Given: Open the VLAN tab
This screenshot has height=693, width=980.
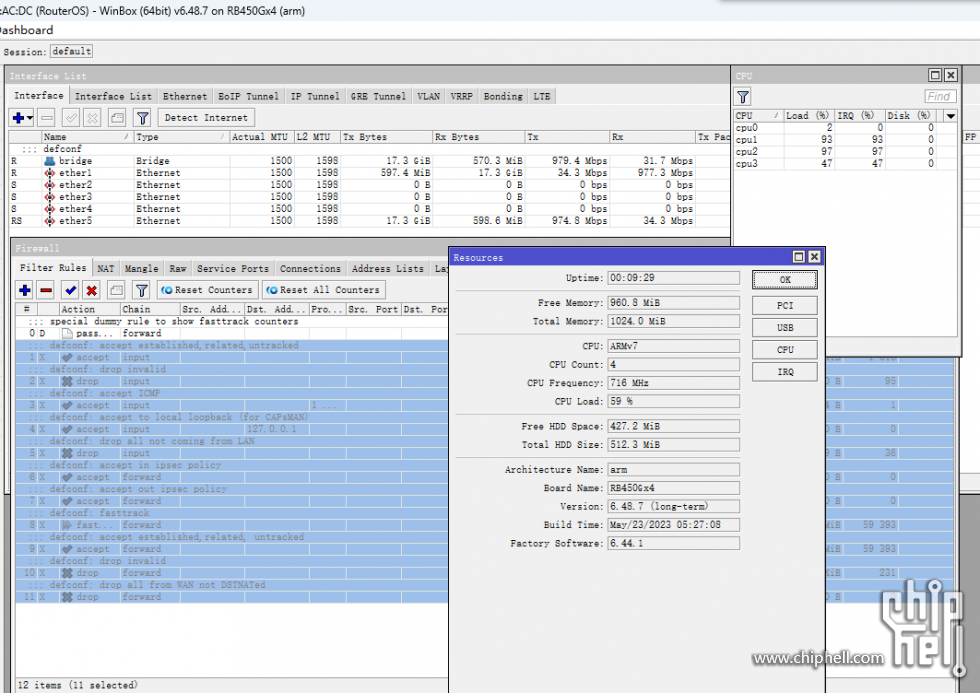Looking at the screenshot, I should pos(429,96).
